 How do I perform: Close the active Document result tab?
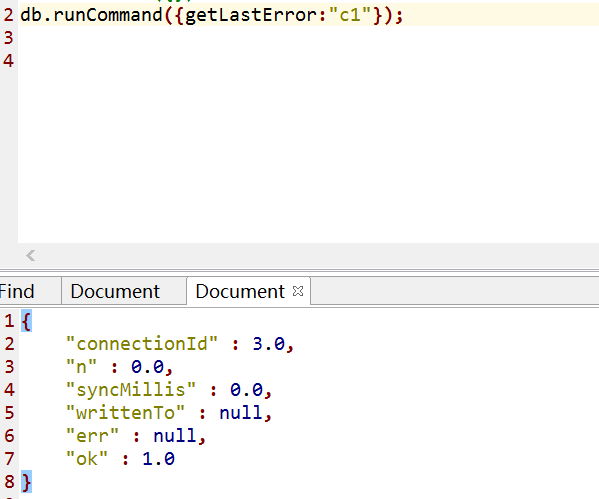coord(298,291)
